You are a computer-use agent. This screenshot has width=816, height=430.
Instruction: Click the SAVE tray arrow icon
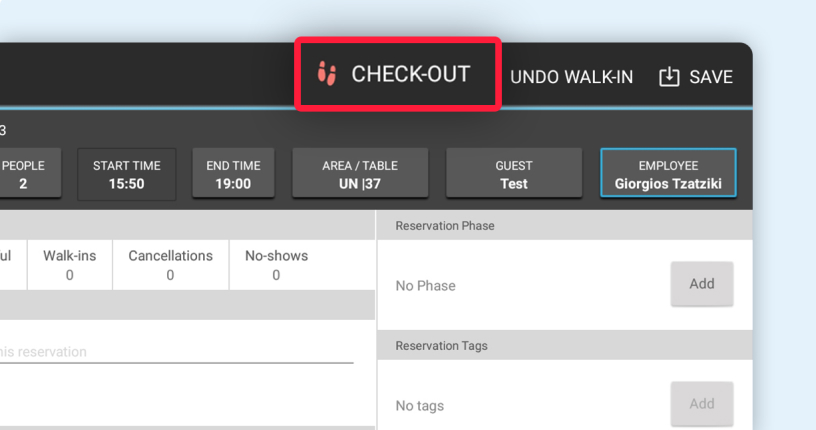pyautogui.click(x=669, y=77)
